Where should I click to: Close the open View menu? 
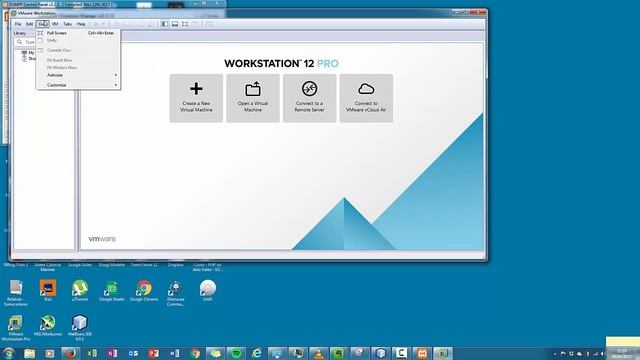click(x=42, y=24)
